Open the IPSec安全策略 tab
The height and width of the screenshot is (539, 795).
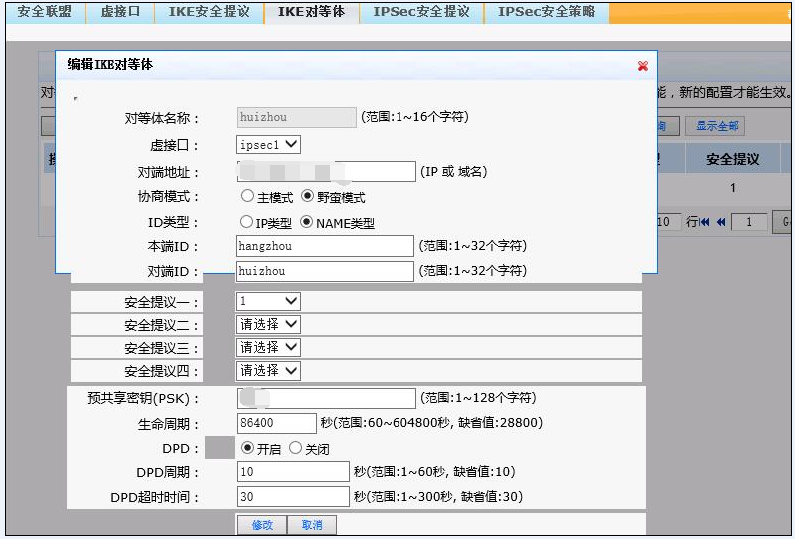(x=546, y=12)
